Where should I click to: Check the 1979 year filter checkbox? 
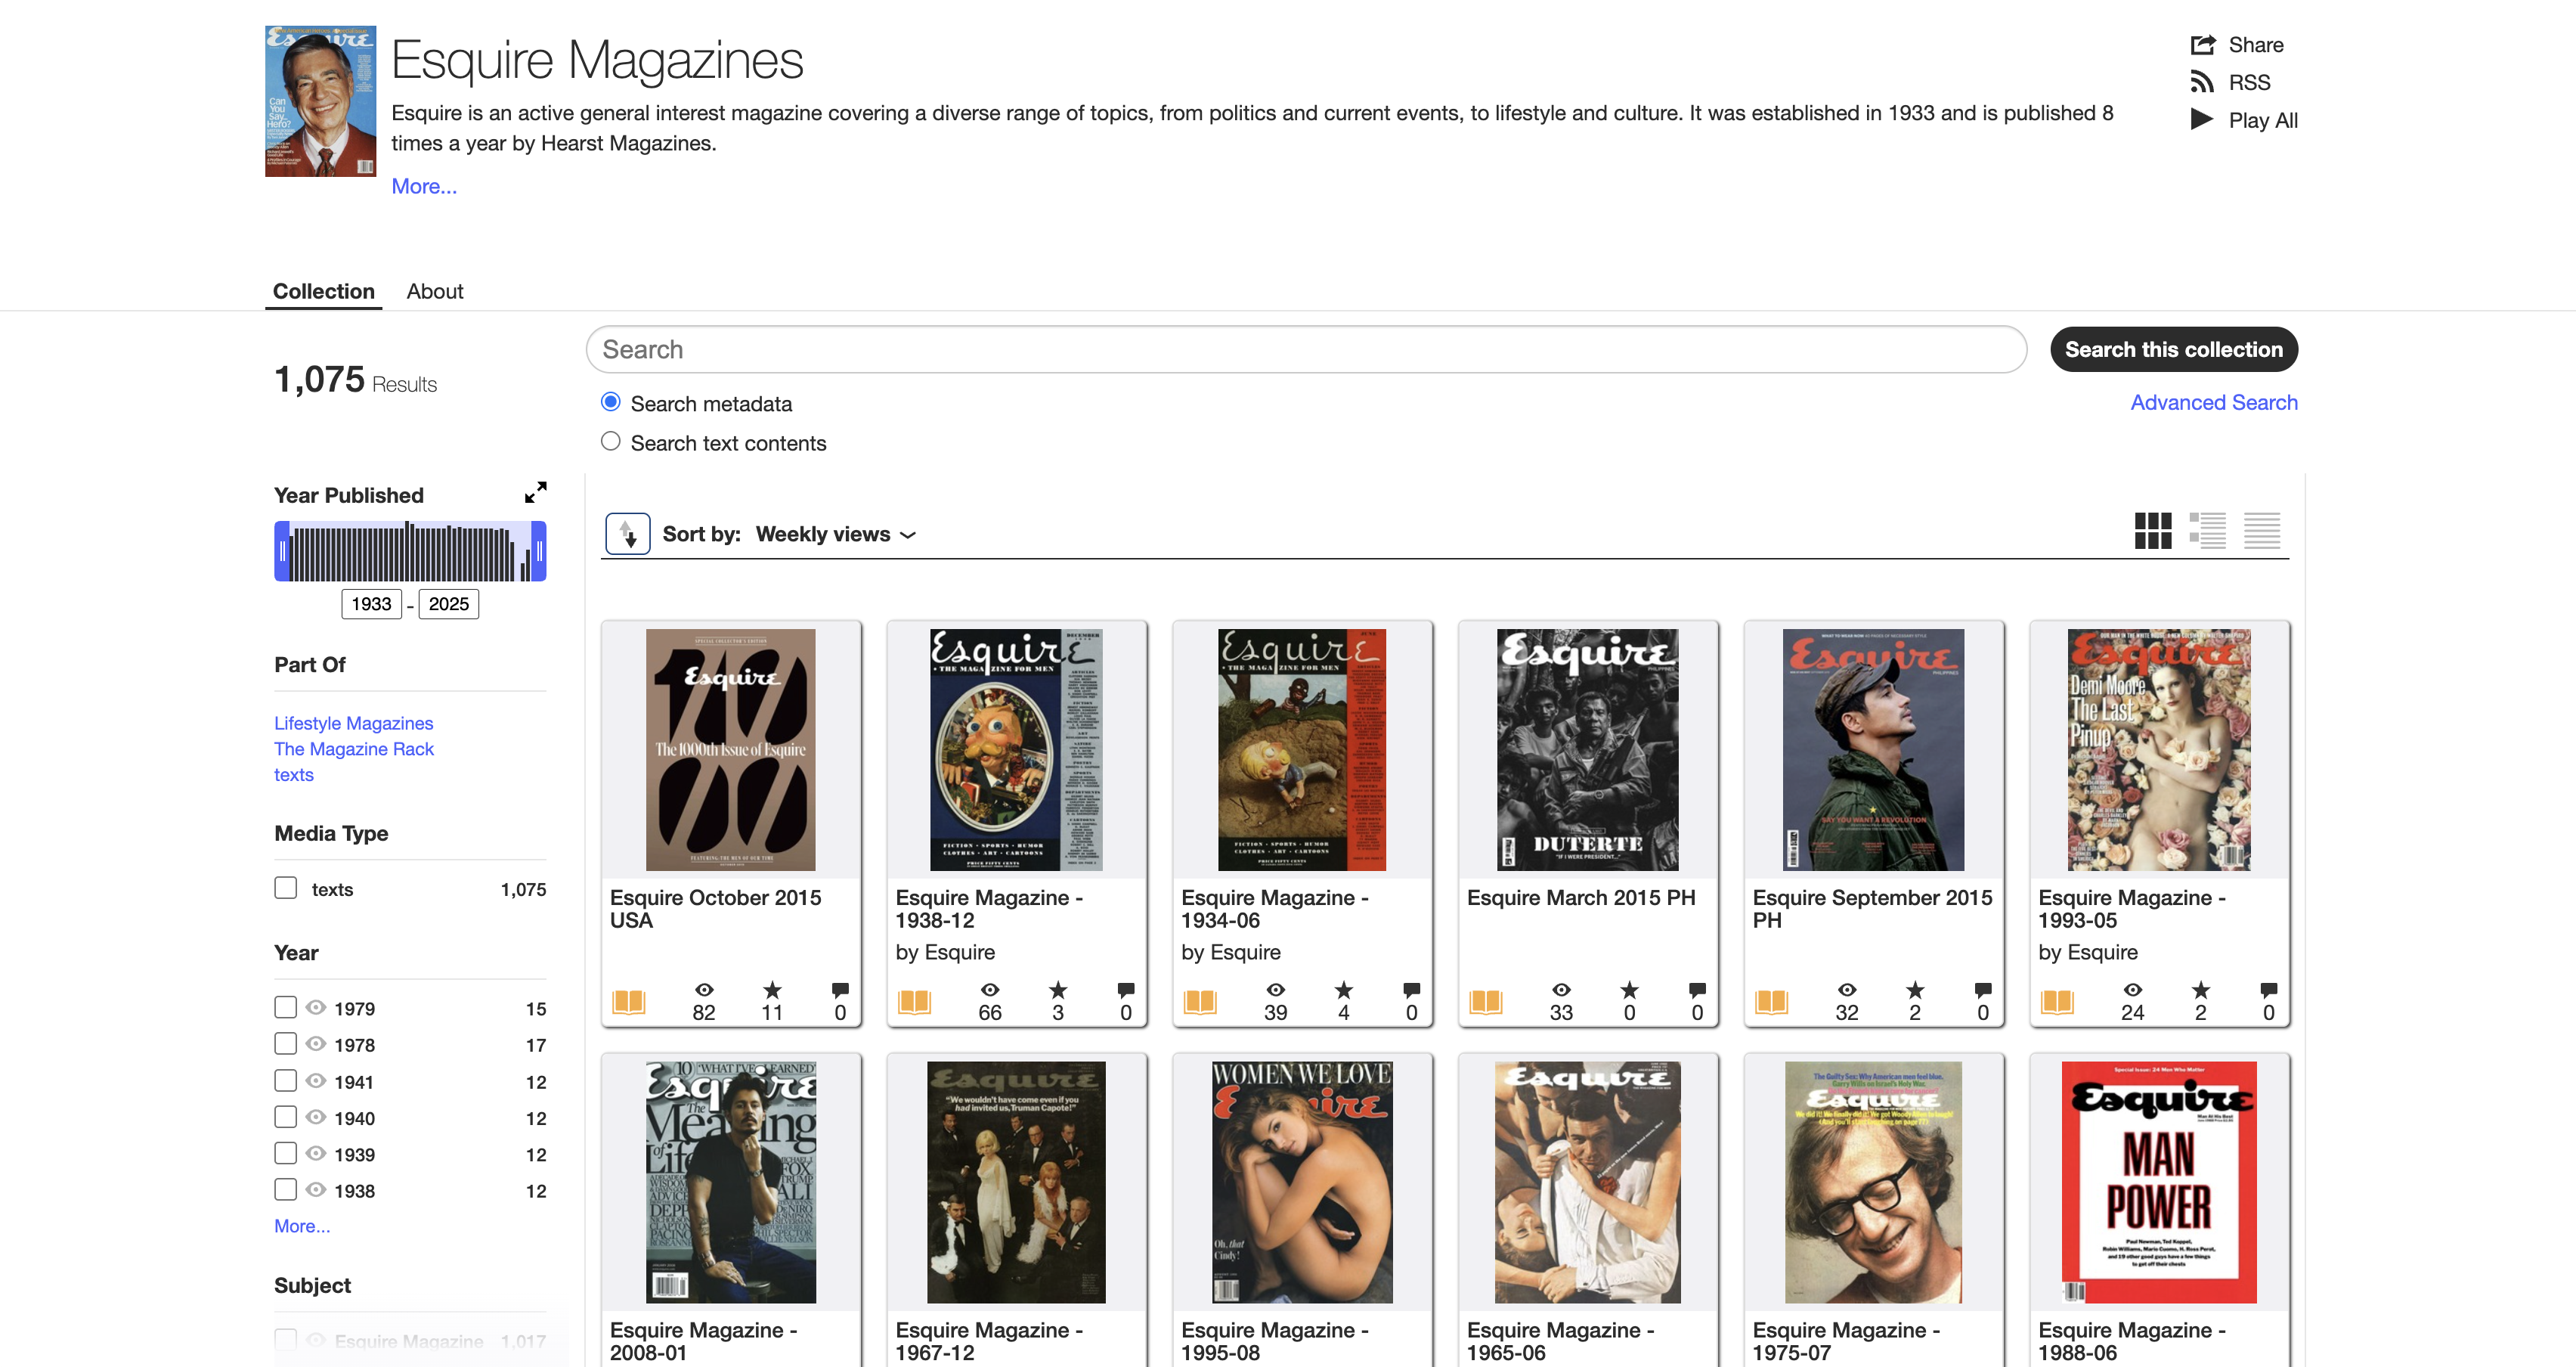point(286,1007)
